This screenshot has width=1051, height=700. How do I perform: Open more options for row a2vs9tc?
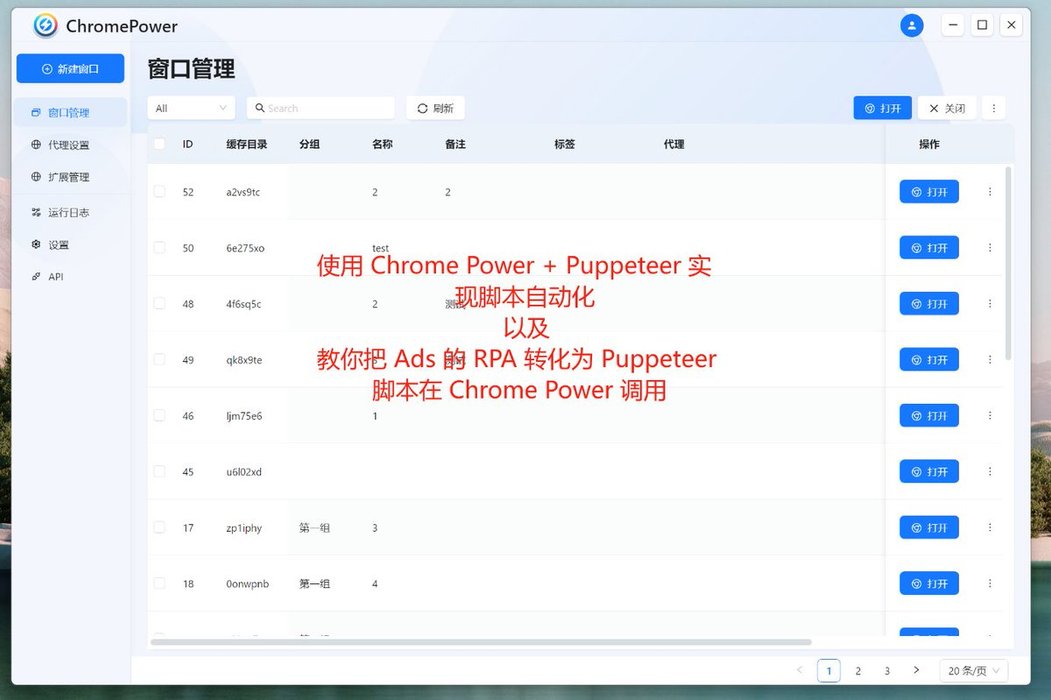point(989,192)
